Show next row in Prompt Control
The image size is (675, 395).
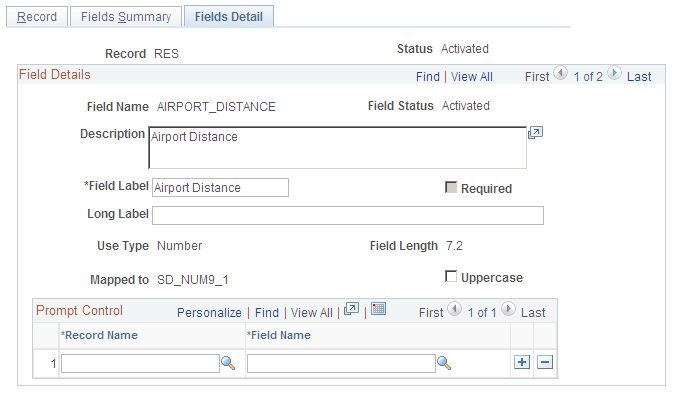pos(508,309)
